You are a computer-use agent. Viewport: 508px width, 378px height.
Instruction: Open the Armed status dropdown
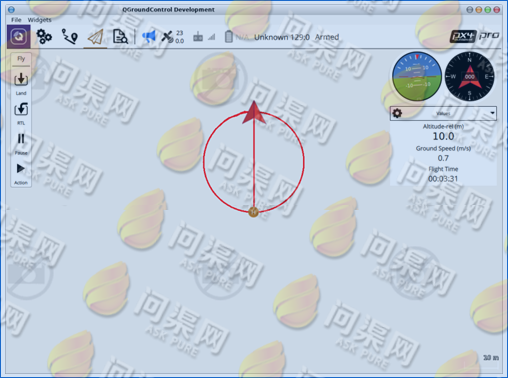(327, 37)
